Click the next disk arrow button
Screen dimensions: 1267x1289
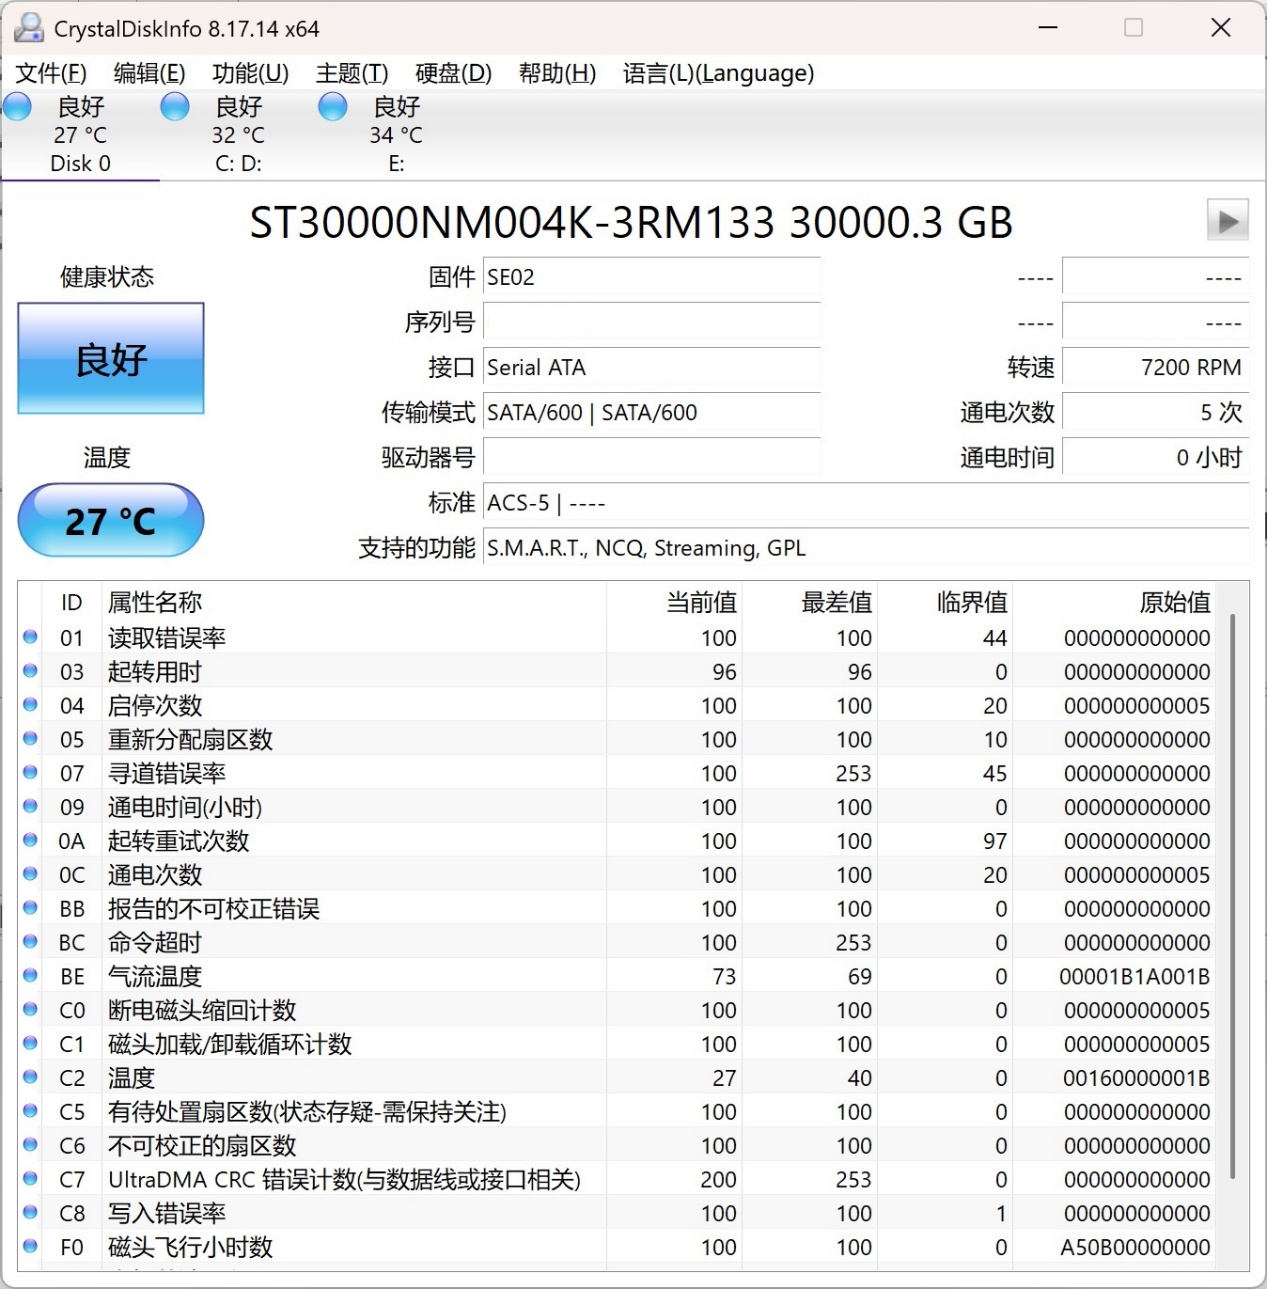[x=1228, y=220]
